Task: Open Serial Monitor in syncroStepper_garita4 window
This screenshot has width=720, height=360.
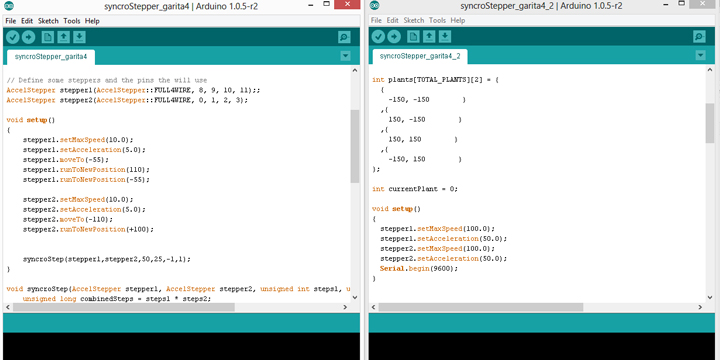Action: coord(344,37)
